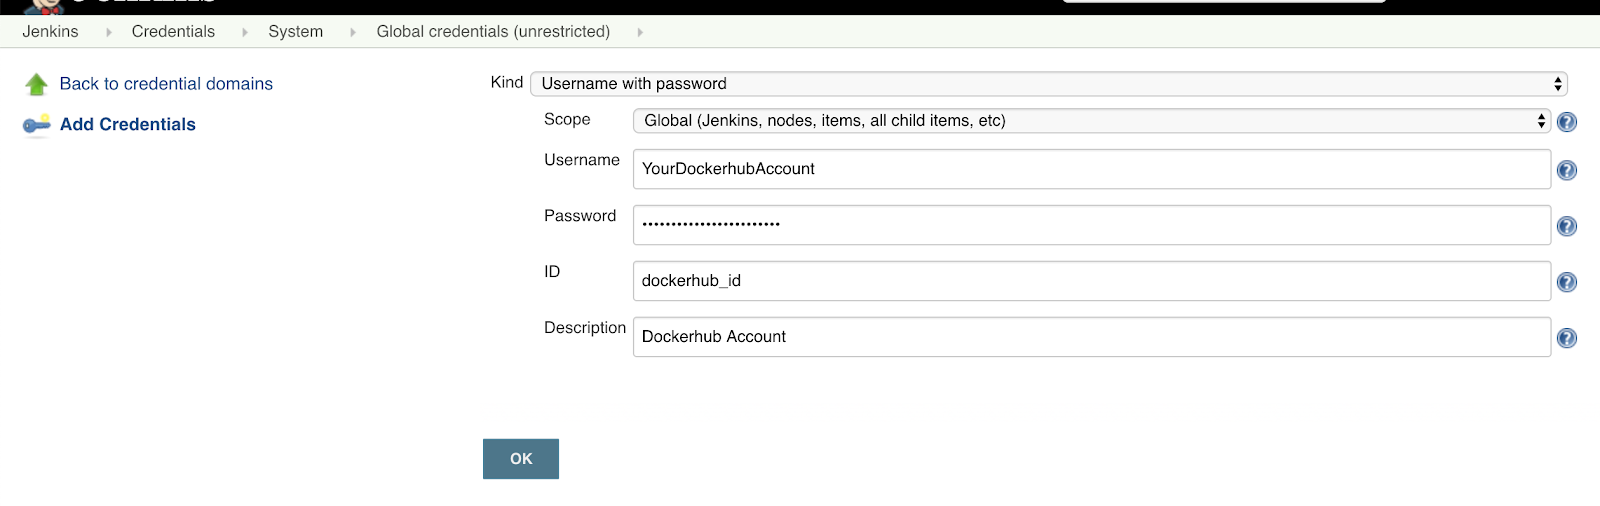Open the help icon beside Password field
1600x506 pixels.
(1567, 226)
